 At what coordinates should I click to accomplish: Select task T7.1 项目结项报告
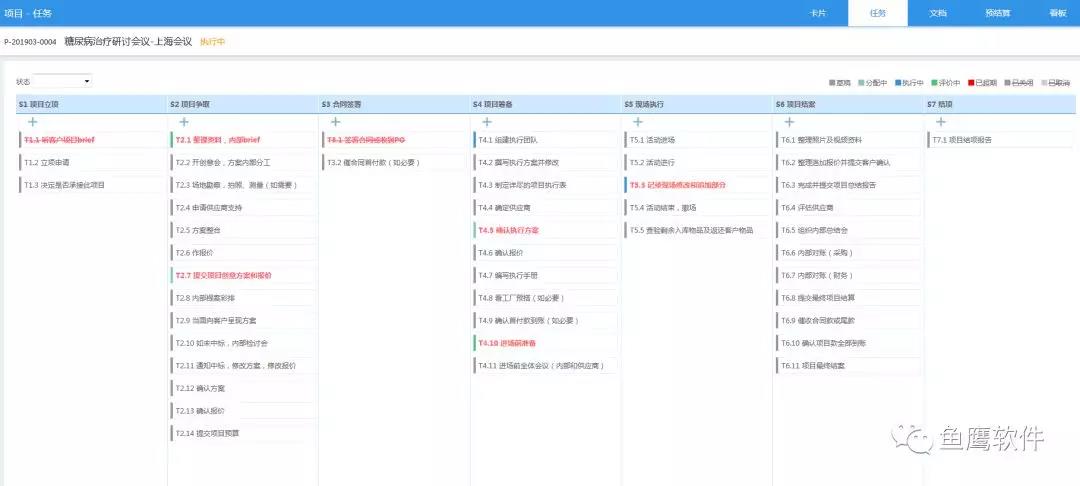[962, 140]
